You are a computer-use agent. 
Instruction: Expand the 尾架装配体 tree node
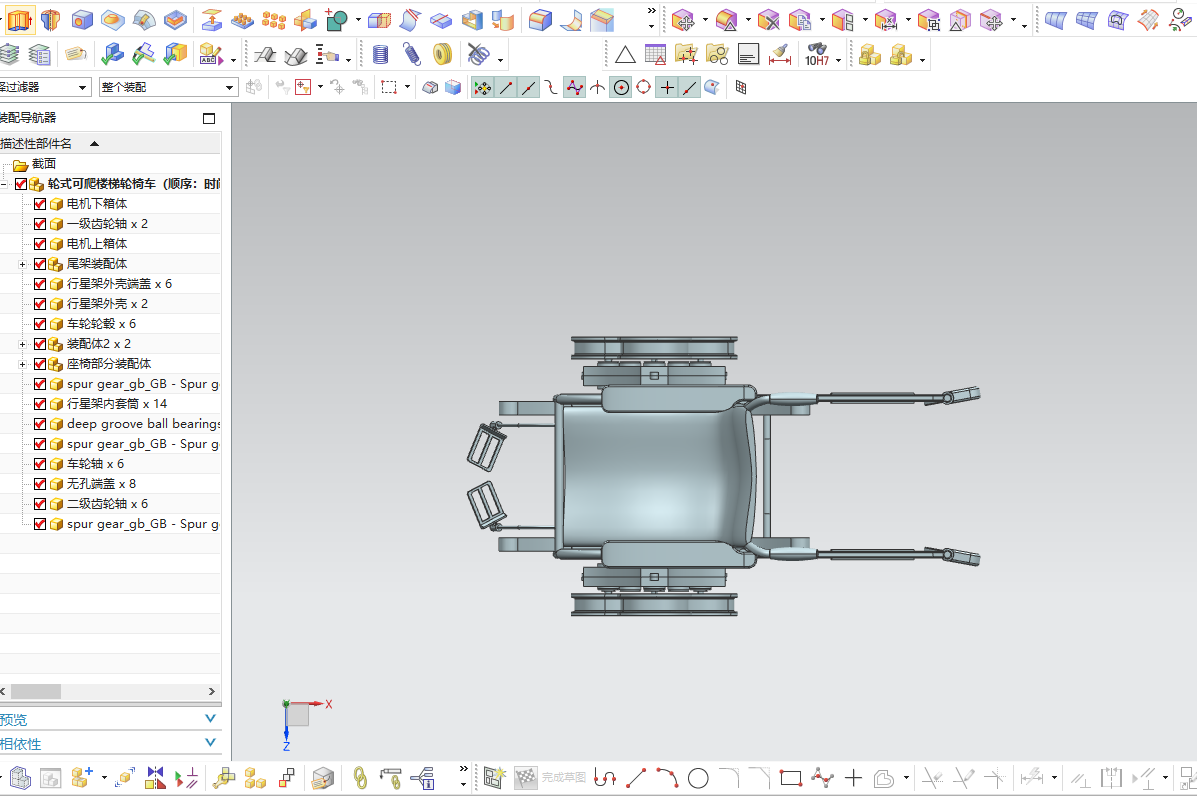[x=22, y=264]
